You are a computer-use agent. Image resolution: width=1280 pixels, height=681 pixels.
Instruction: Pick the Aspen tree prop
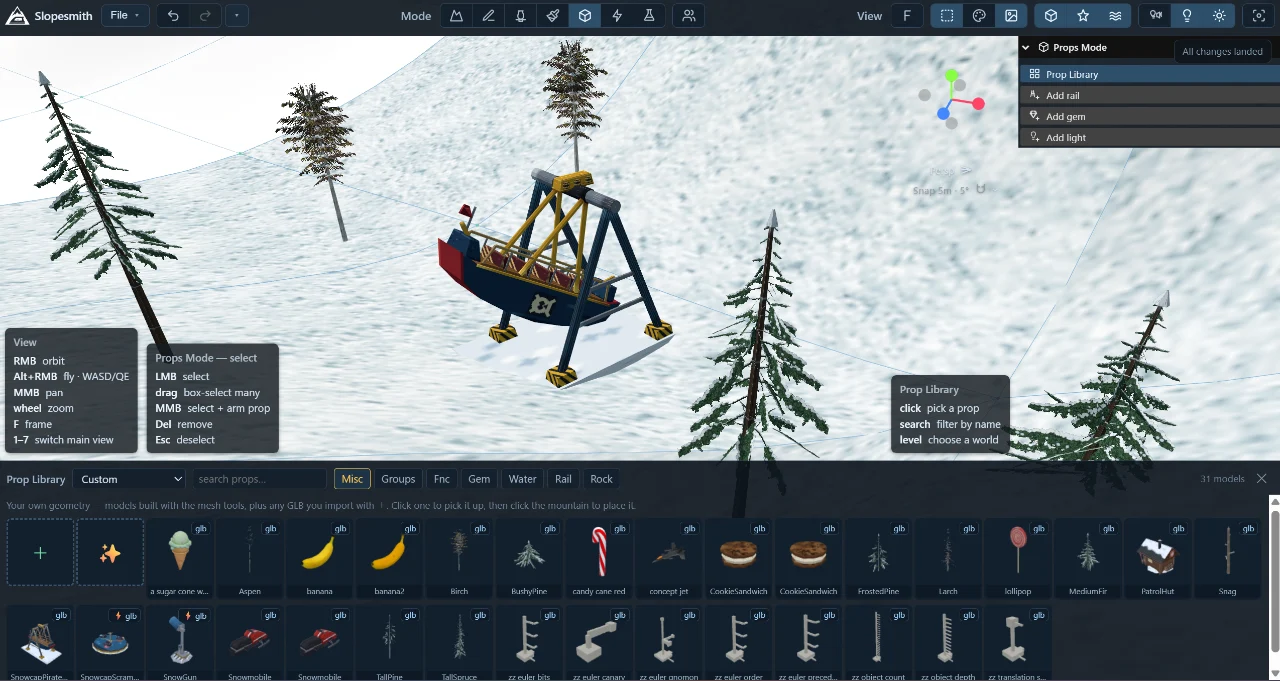click(x=250, y=557)
